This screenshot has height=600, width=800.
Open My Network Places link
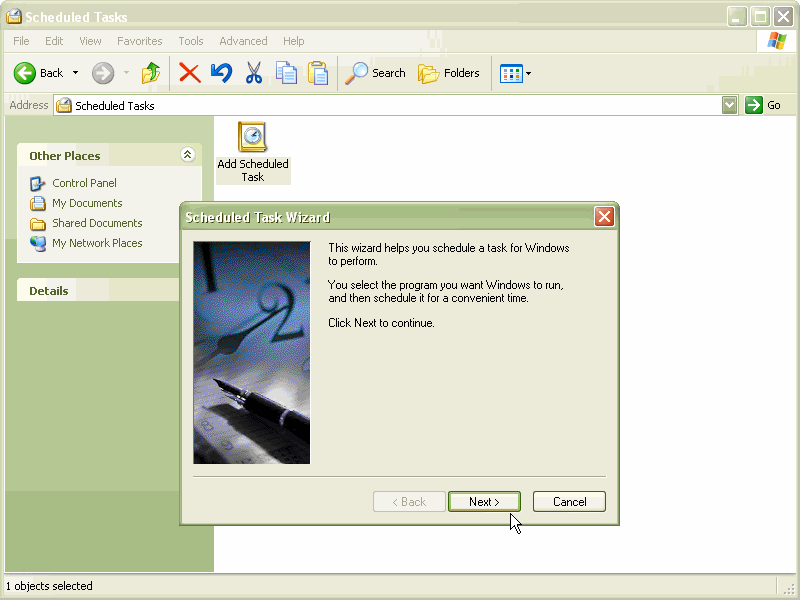click(x=97, y=243)
